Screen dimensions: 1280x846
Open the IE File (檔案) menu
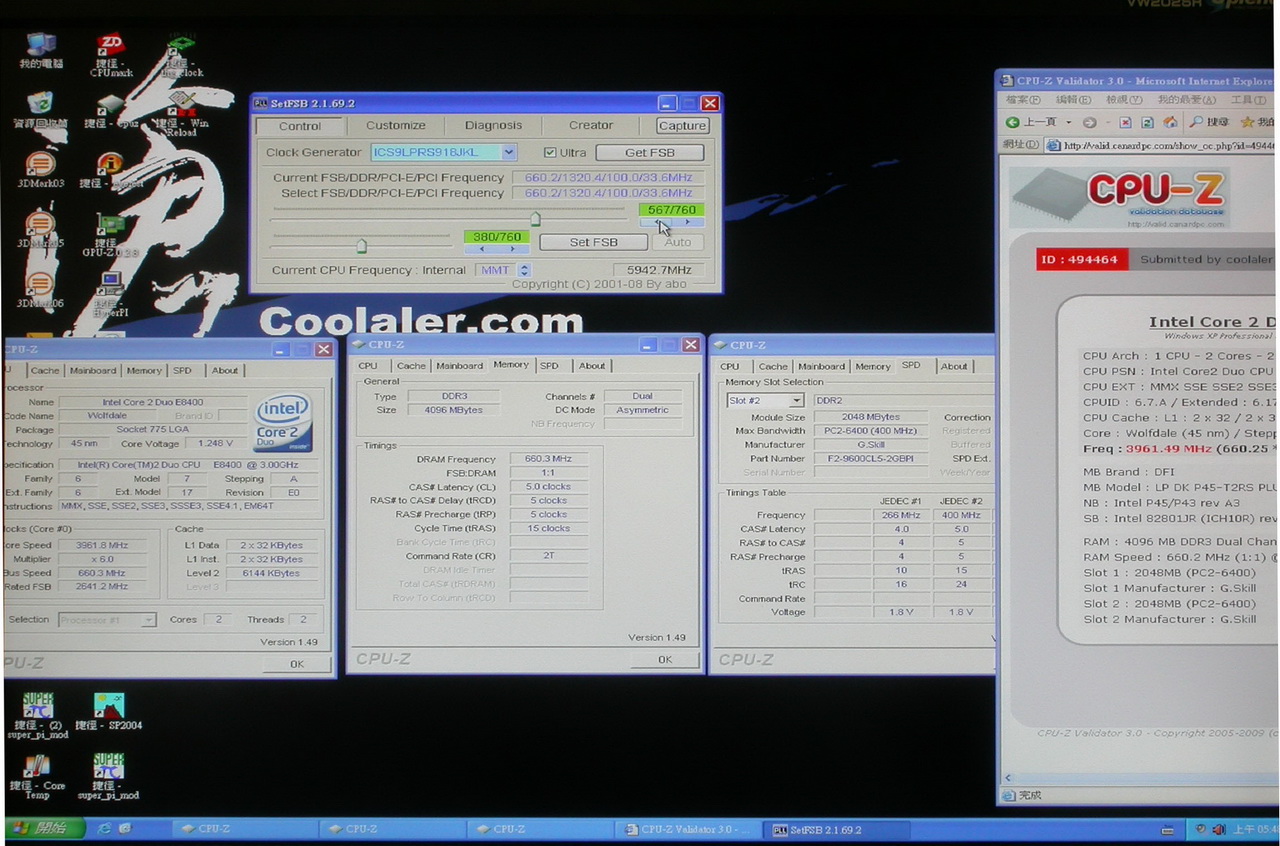click(x=1022, y=100)
